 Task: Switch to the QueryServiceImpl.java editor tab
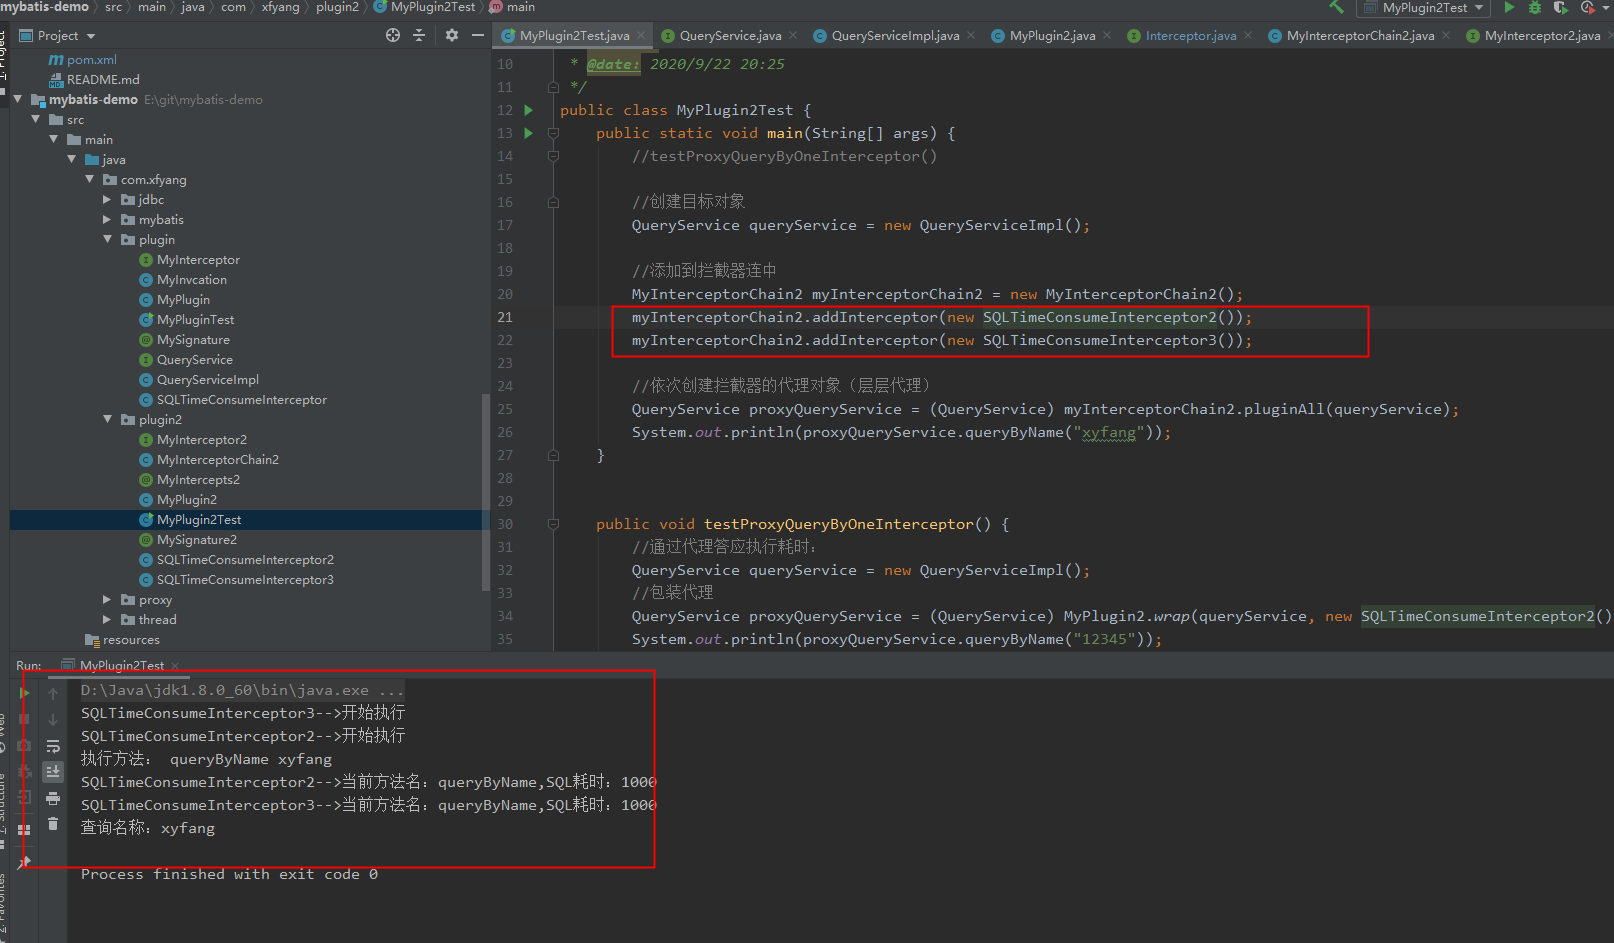[x=894, y=36]
